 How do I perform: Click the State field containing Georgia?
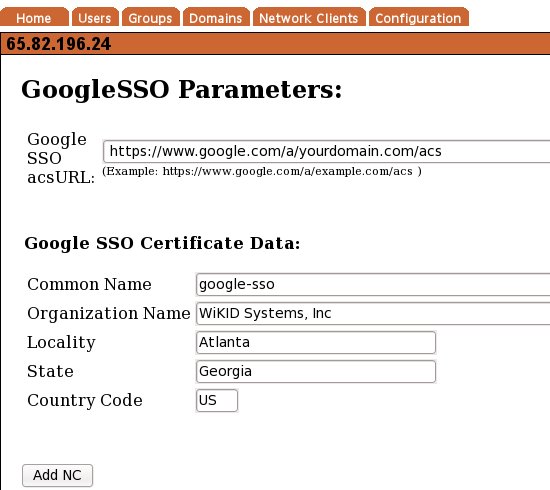316,371
